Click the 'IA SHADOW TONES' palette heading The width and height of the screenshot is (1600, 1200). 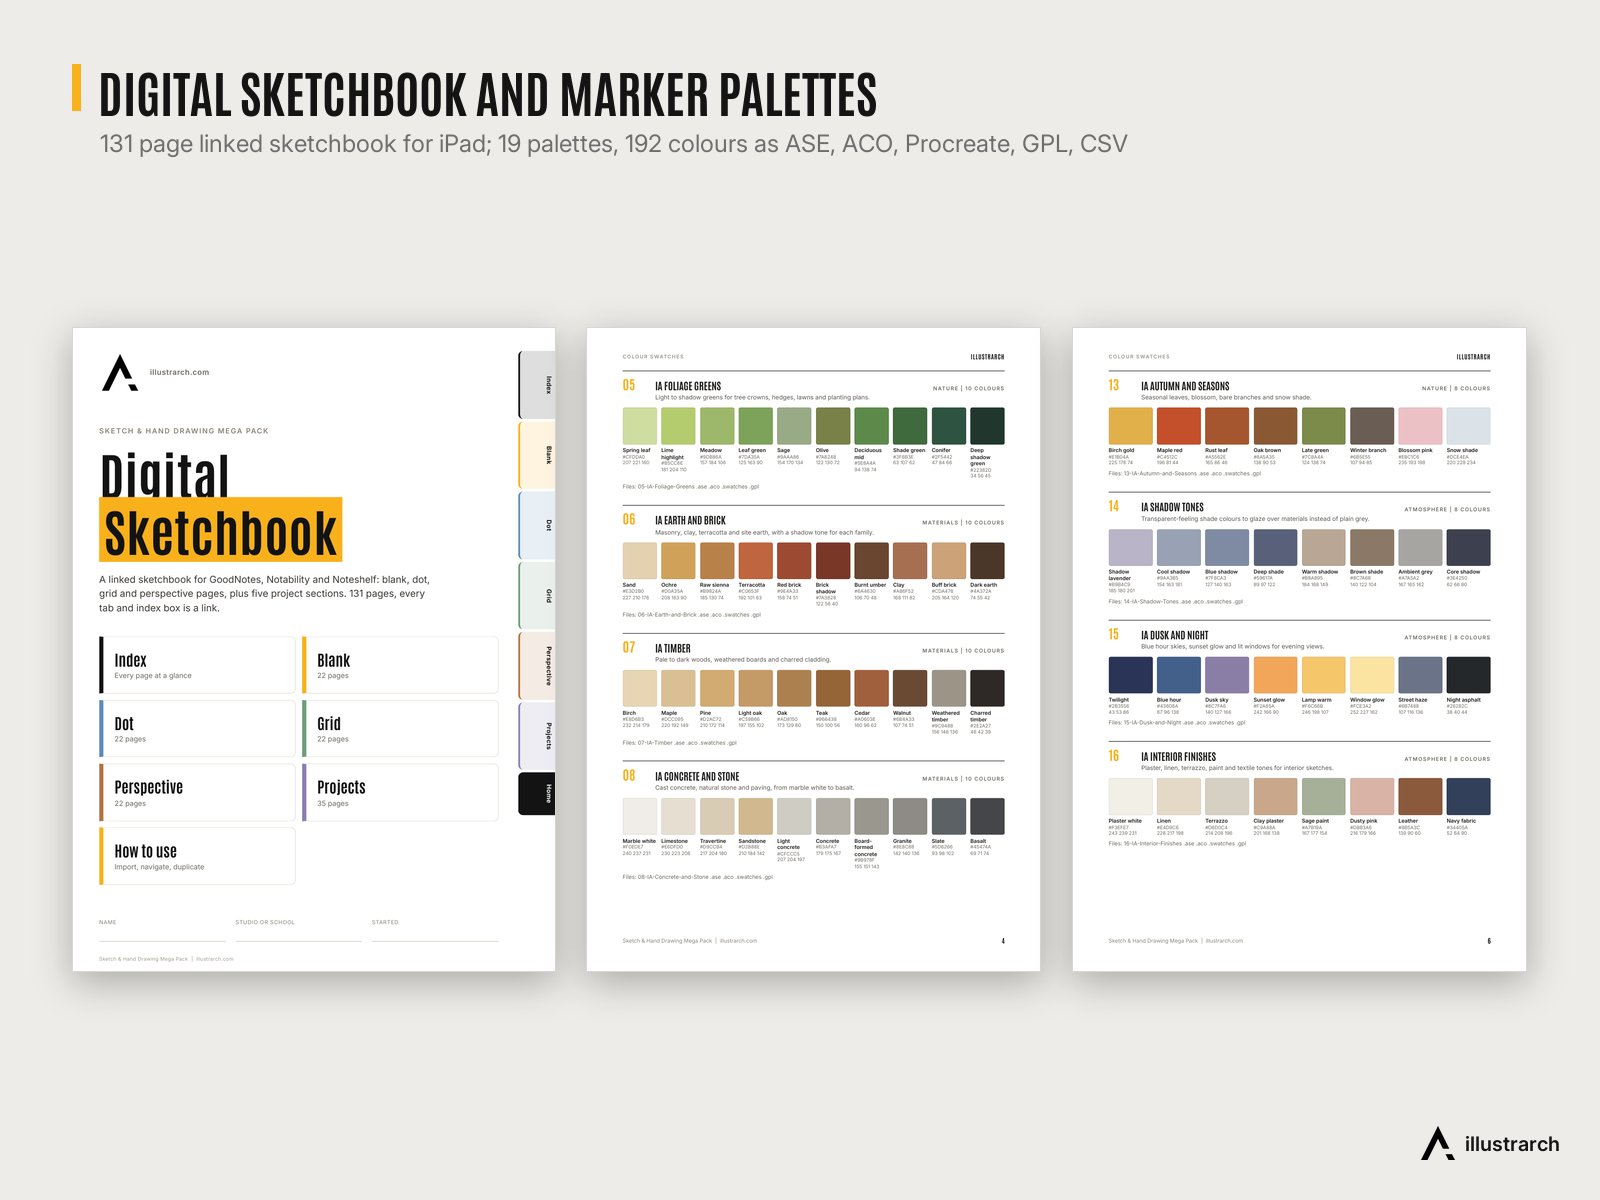tap(1172, 507)
